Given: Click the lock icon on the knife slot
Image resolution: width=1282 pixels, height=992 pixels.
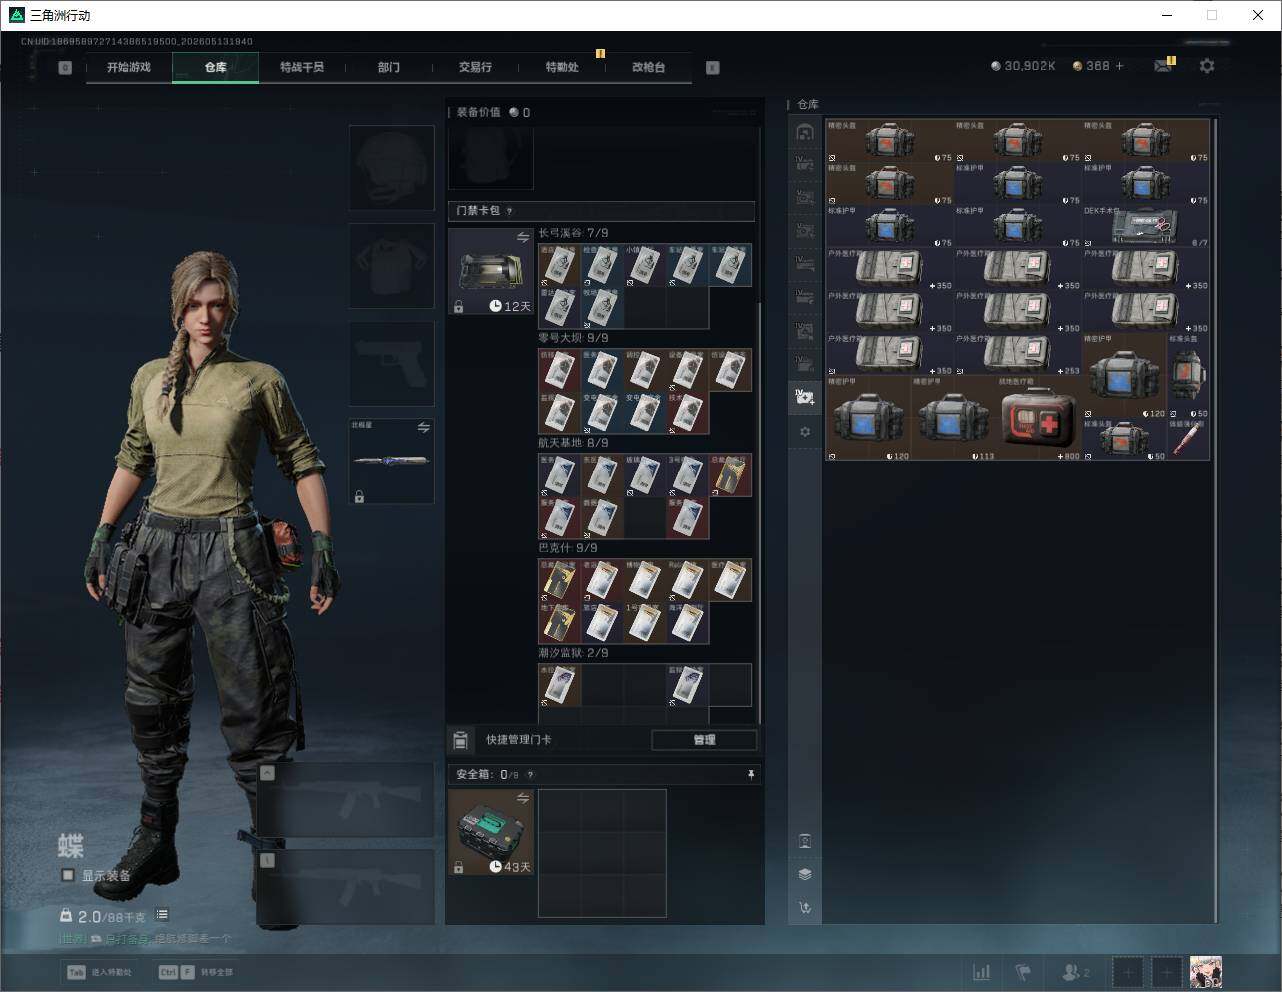Looking at the screenshot, I should (x=359, y=496).
